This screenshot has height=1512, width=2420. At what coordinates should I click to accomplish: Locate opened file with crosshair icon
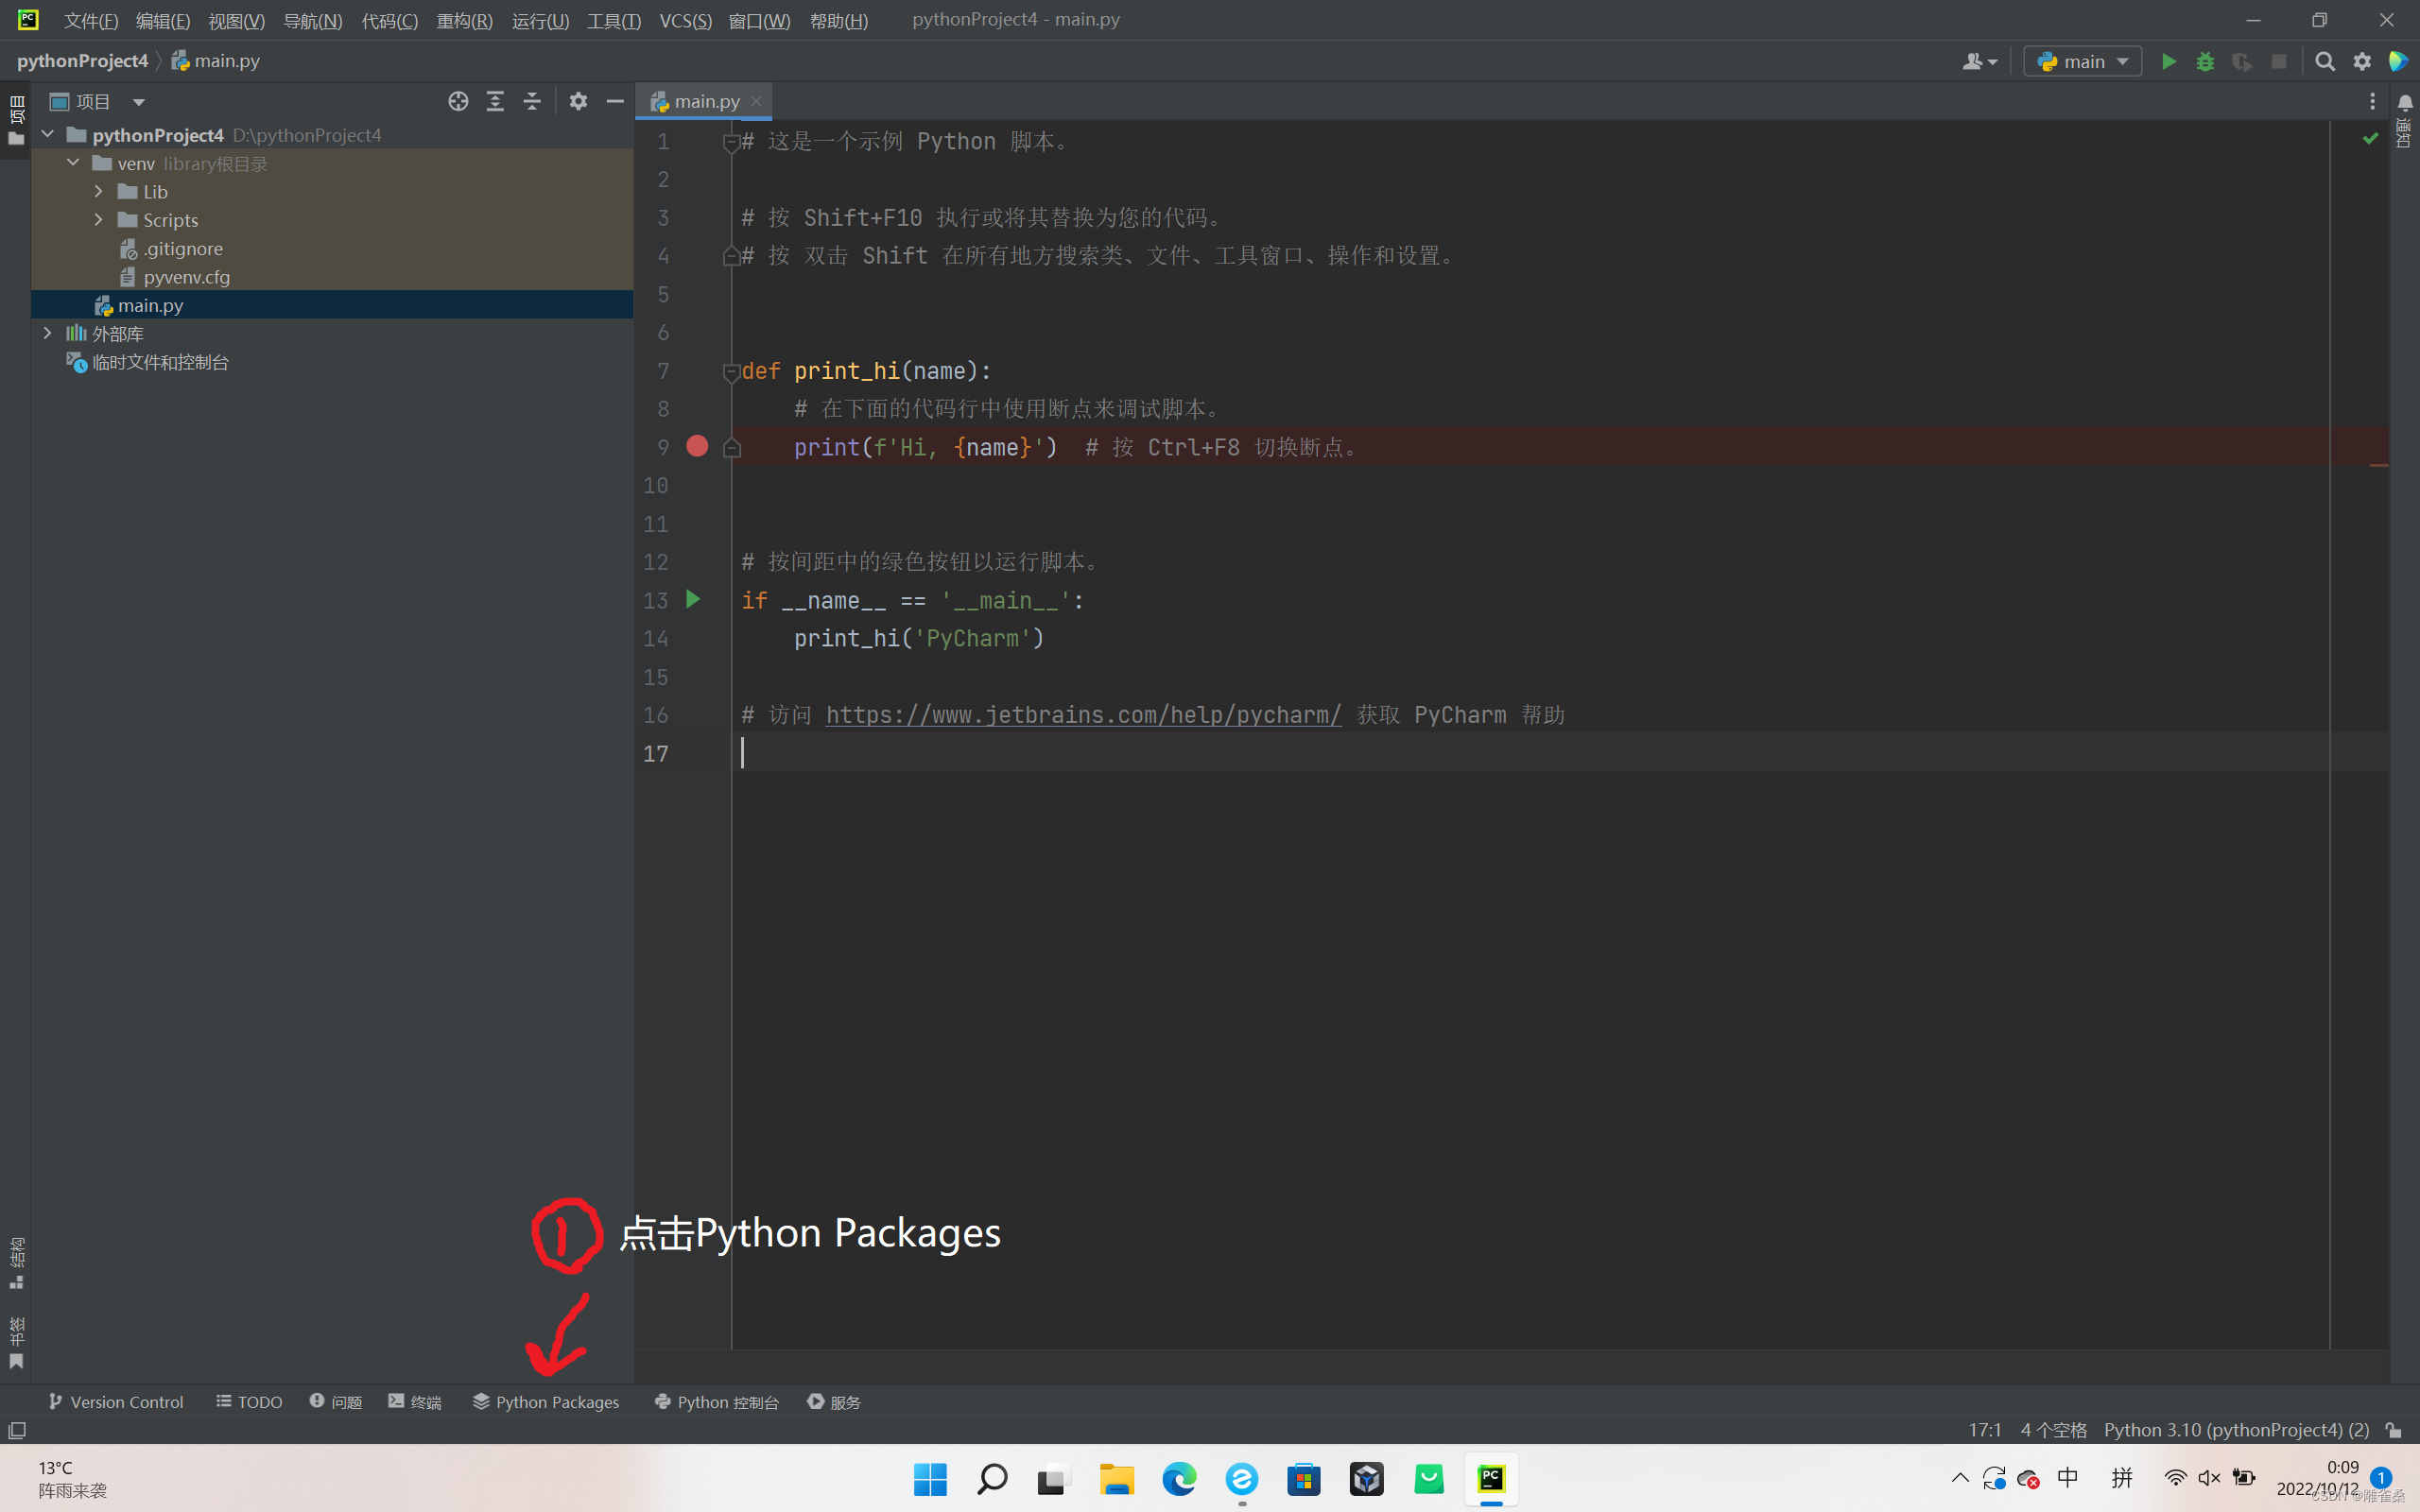[458, 101]
